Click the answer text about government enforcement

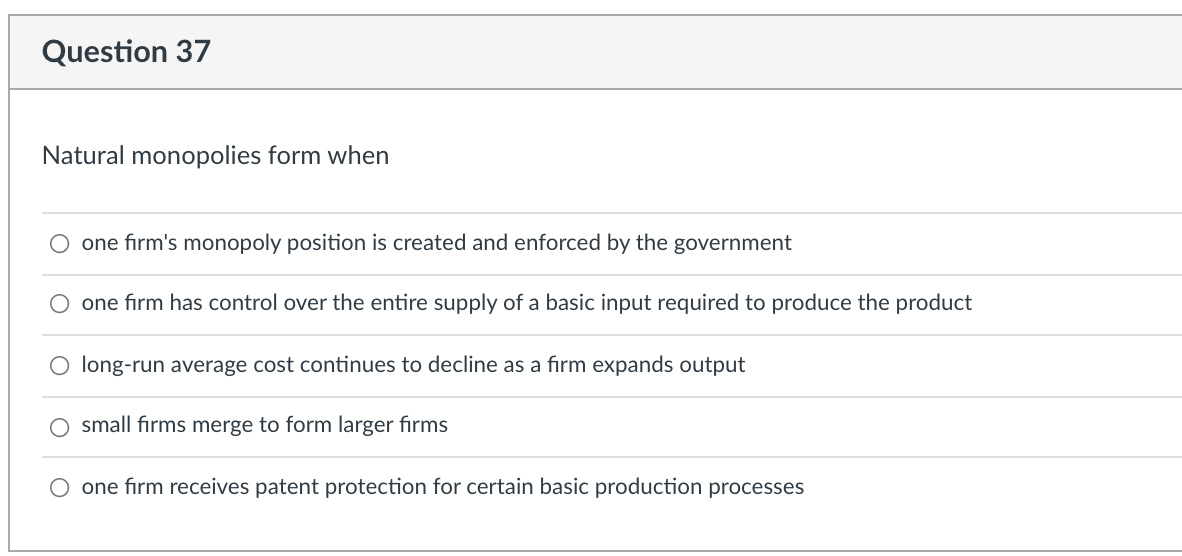(x=436, y=243)
